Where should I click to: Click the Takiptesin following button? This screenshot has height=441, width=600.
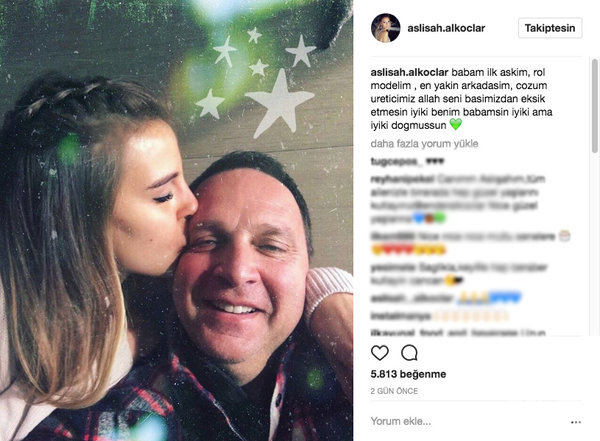550,28
